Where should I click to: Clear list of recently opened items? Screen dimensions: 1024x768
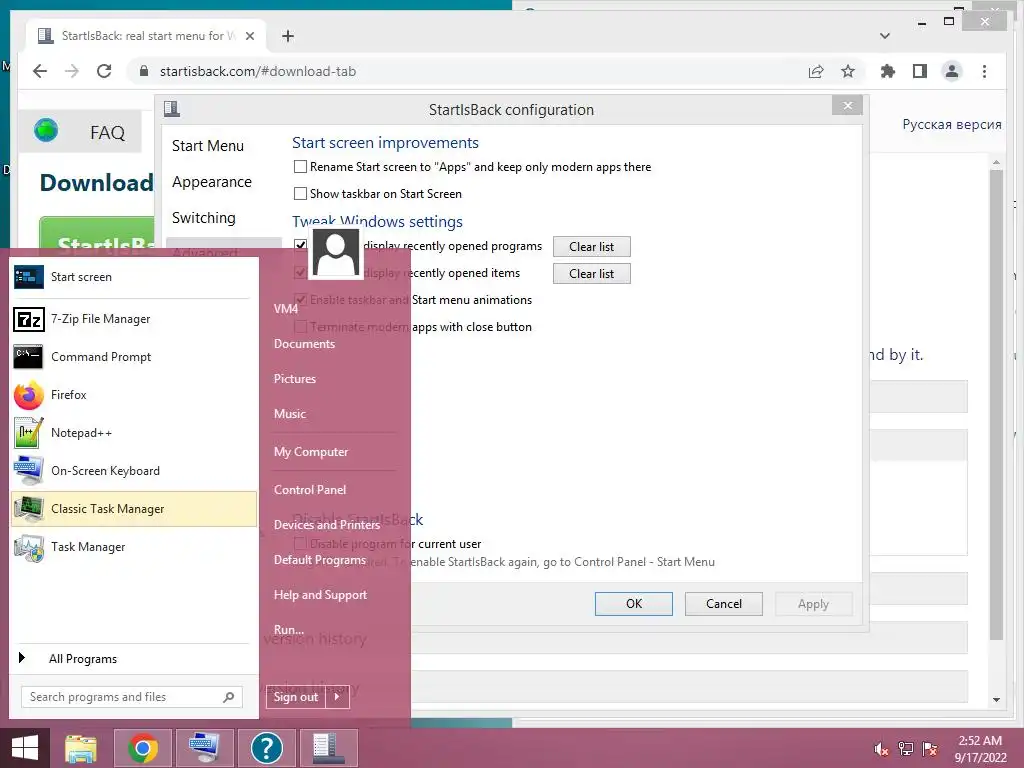(592, 274)
